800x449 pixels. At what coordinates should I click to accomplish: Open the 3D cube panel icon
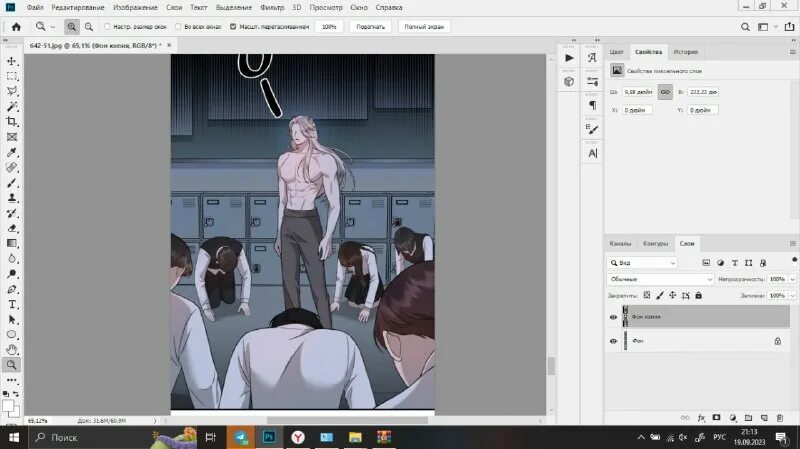point(569,82)
